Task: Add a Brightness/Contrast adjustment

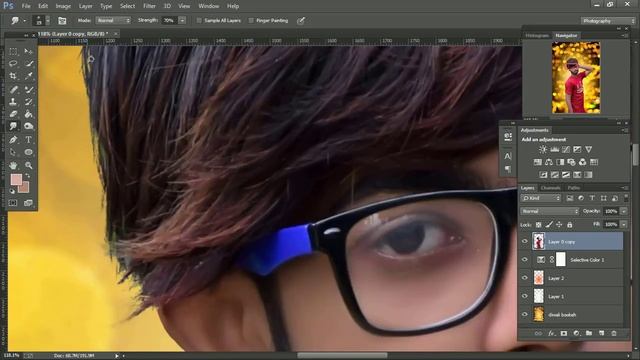Action: (x=543, y=149)
